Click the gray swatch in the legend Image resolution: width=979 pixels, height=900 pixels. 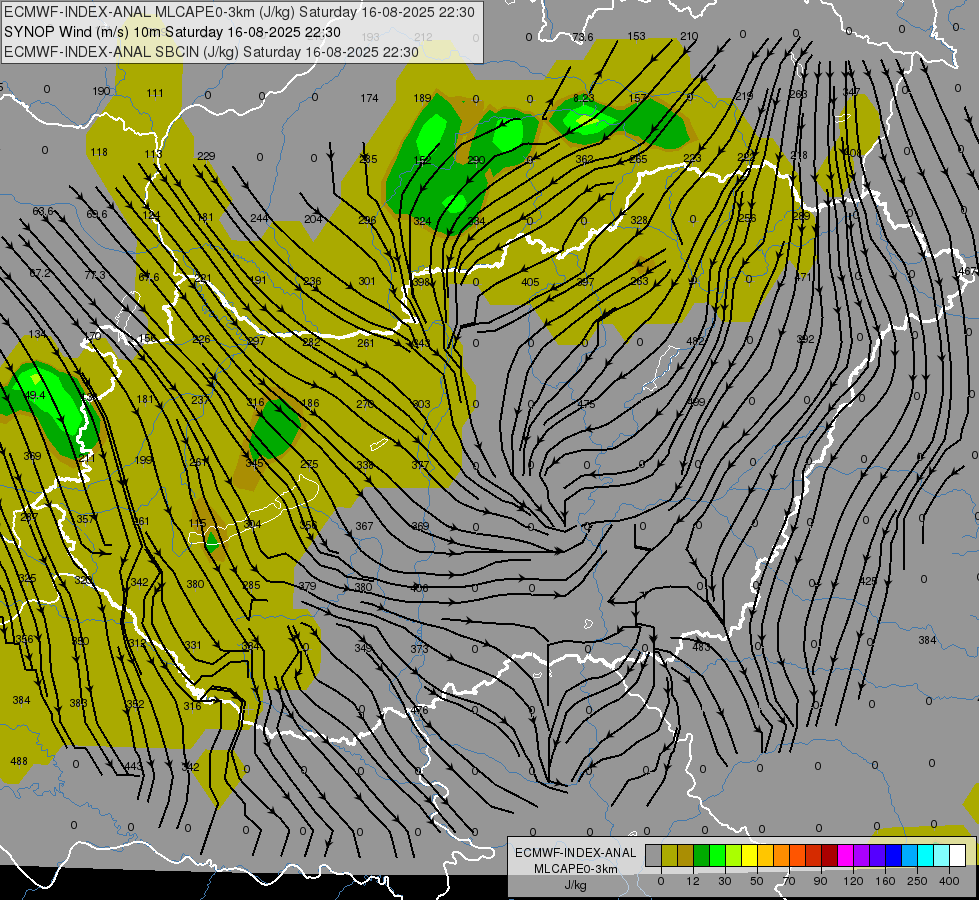653,856
